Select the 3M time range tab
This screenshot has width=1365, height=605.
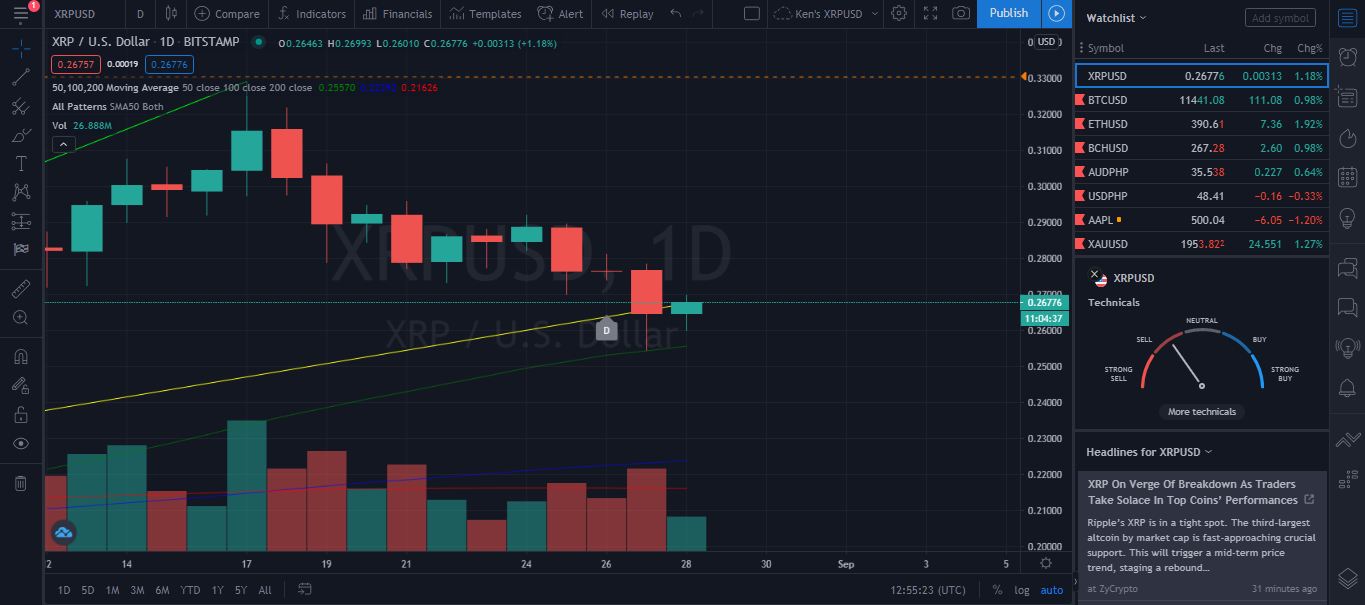(137, 590)
